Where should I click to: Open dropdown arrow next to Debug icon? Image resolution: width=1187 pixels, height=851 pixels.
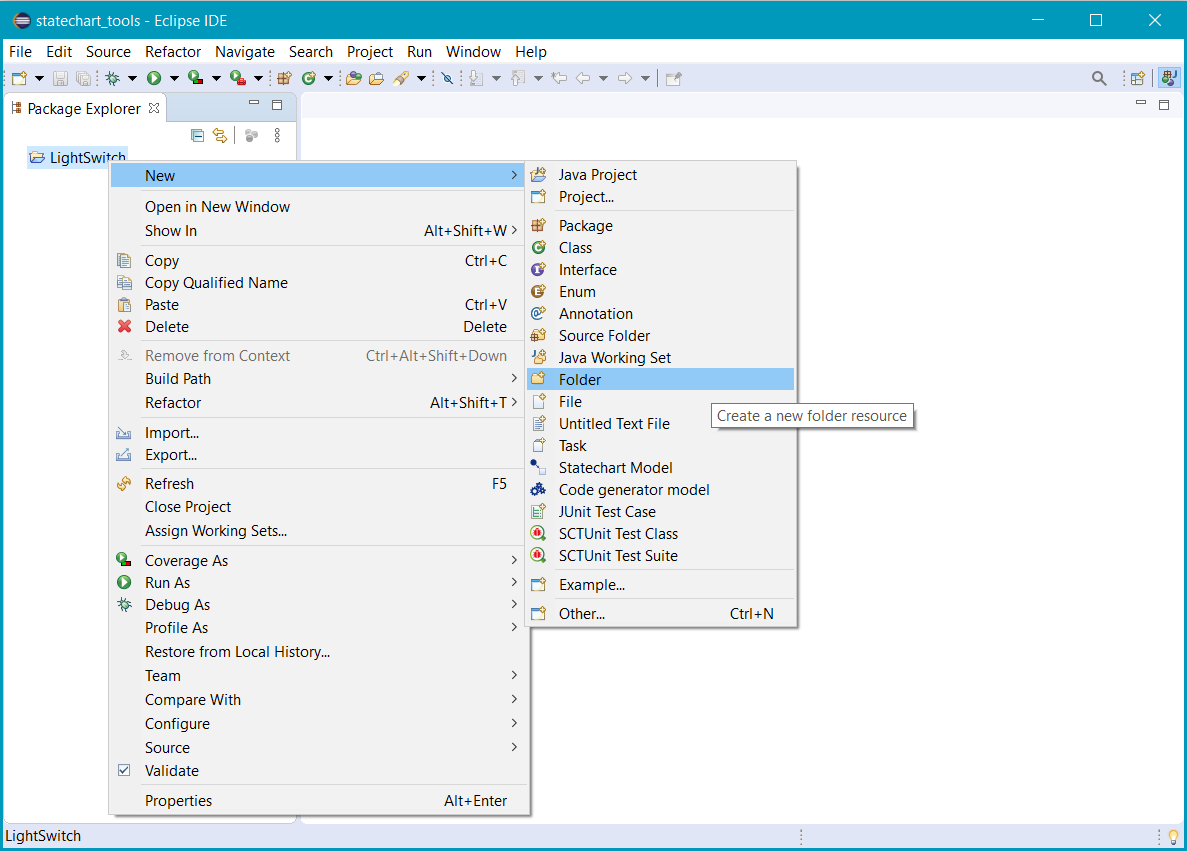(x=132, y=78)
